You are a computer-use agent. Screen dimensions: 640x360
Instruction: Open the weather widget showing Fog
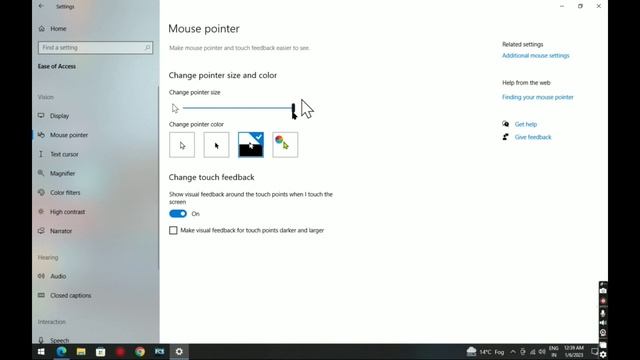point(486,351)
